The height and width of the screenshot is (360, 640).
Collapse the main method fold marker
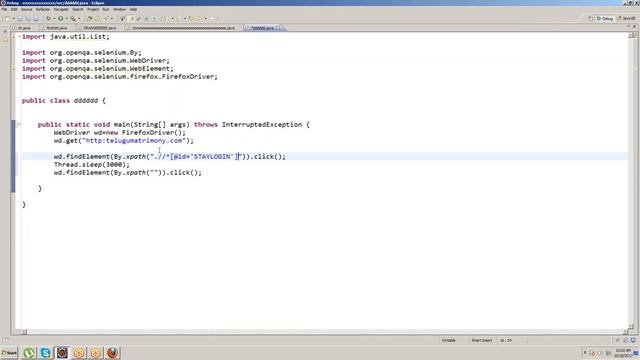19,124
